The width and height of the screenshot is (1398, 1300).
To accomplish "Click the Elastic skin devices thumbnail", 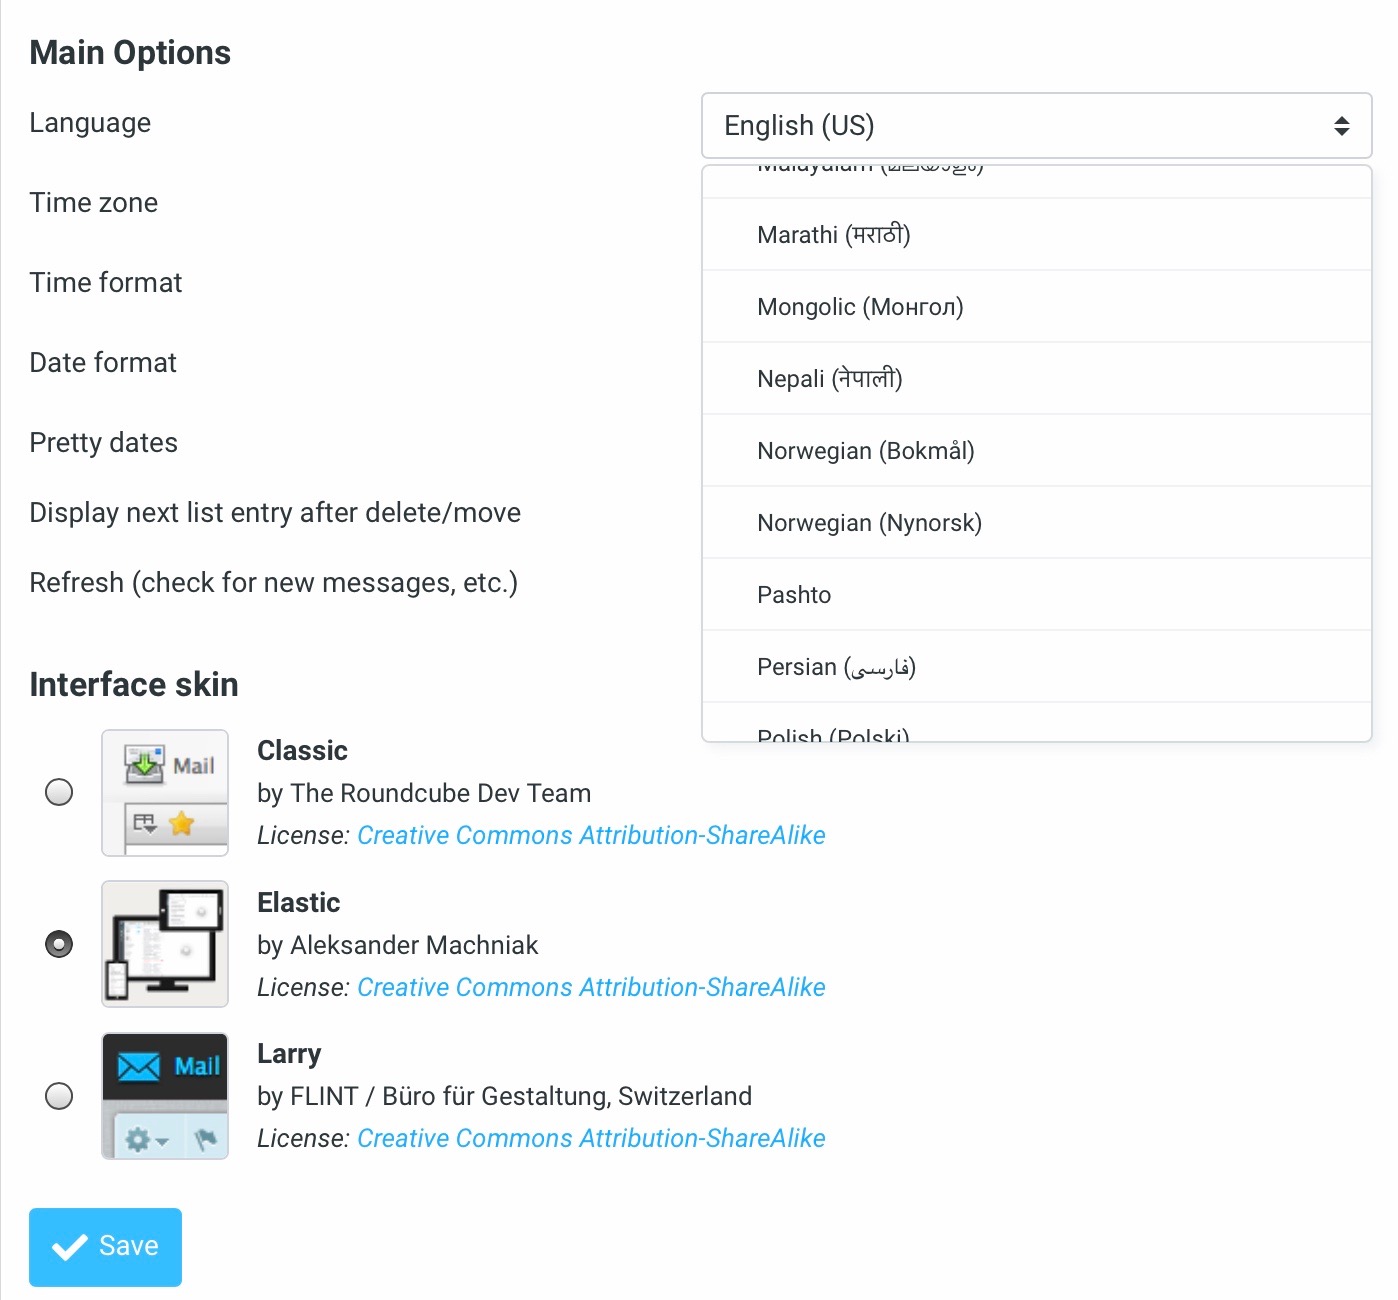I will point(165,944).
